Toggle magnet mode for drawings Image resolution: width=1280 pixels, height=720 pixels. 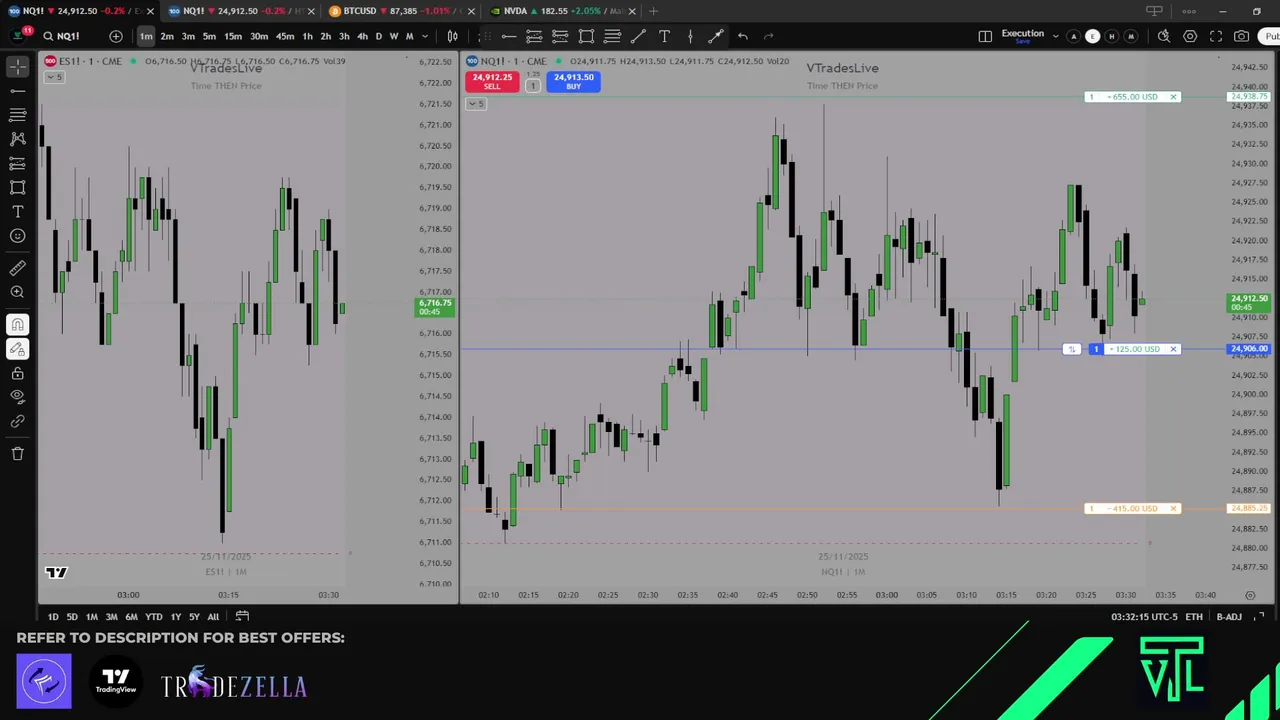click(18, 324)
